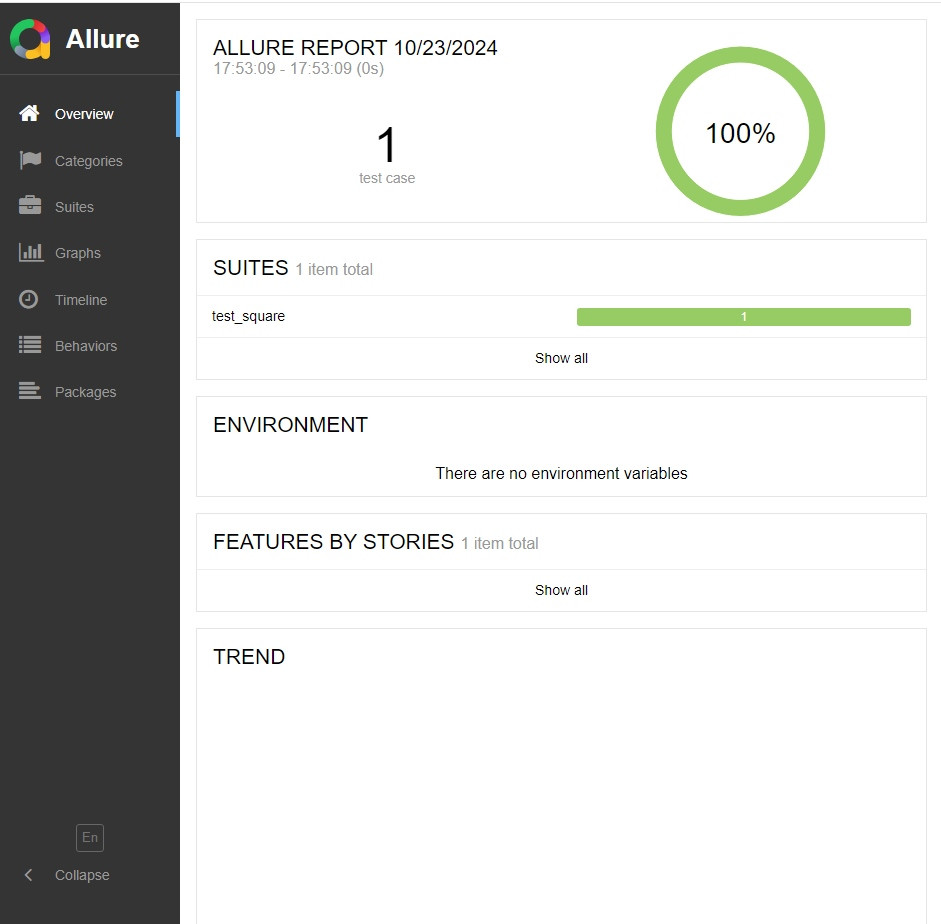Viewport: 941px width, 924px height.
Task: Go to Behaviors section
Action: click(x=90, y=346)
